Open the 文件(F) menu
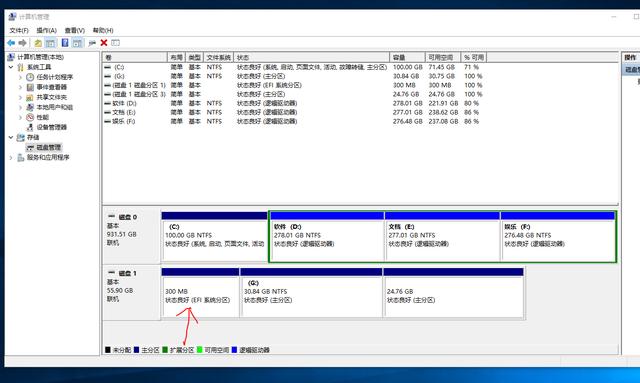Image resolution: width=640 pixels, height=383 pixels. tap(19, 30)
